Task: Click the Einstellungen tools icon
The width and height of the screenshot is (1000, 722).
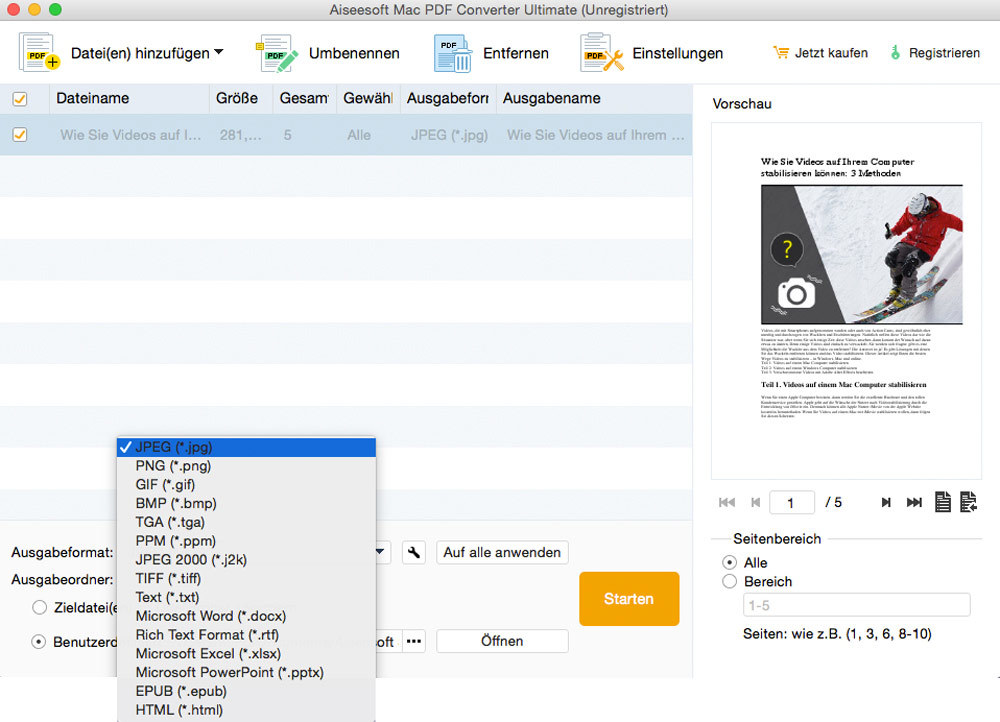Action: point(601,53)
